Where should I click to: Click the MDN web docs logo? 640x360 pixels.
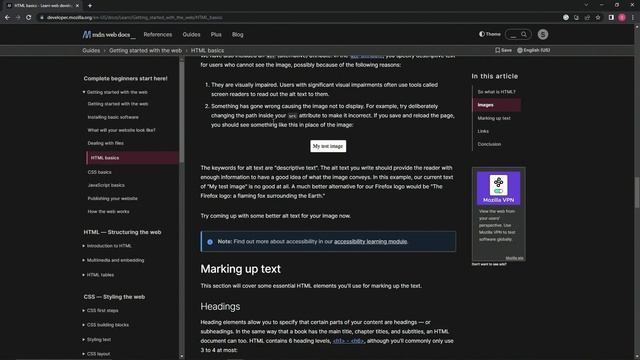109,35
